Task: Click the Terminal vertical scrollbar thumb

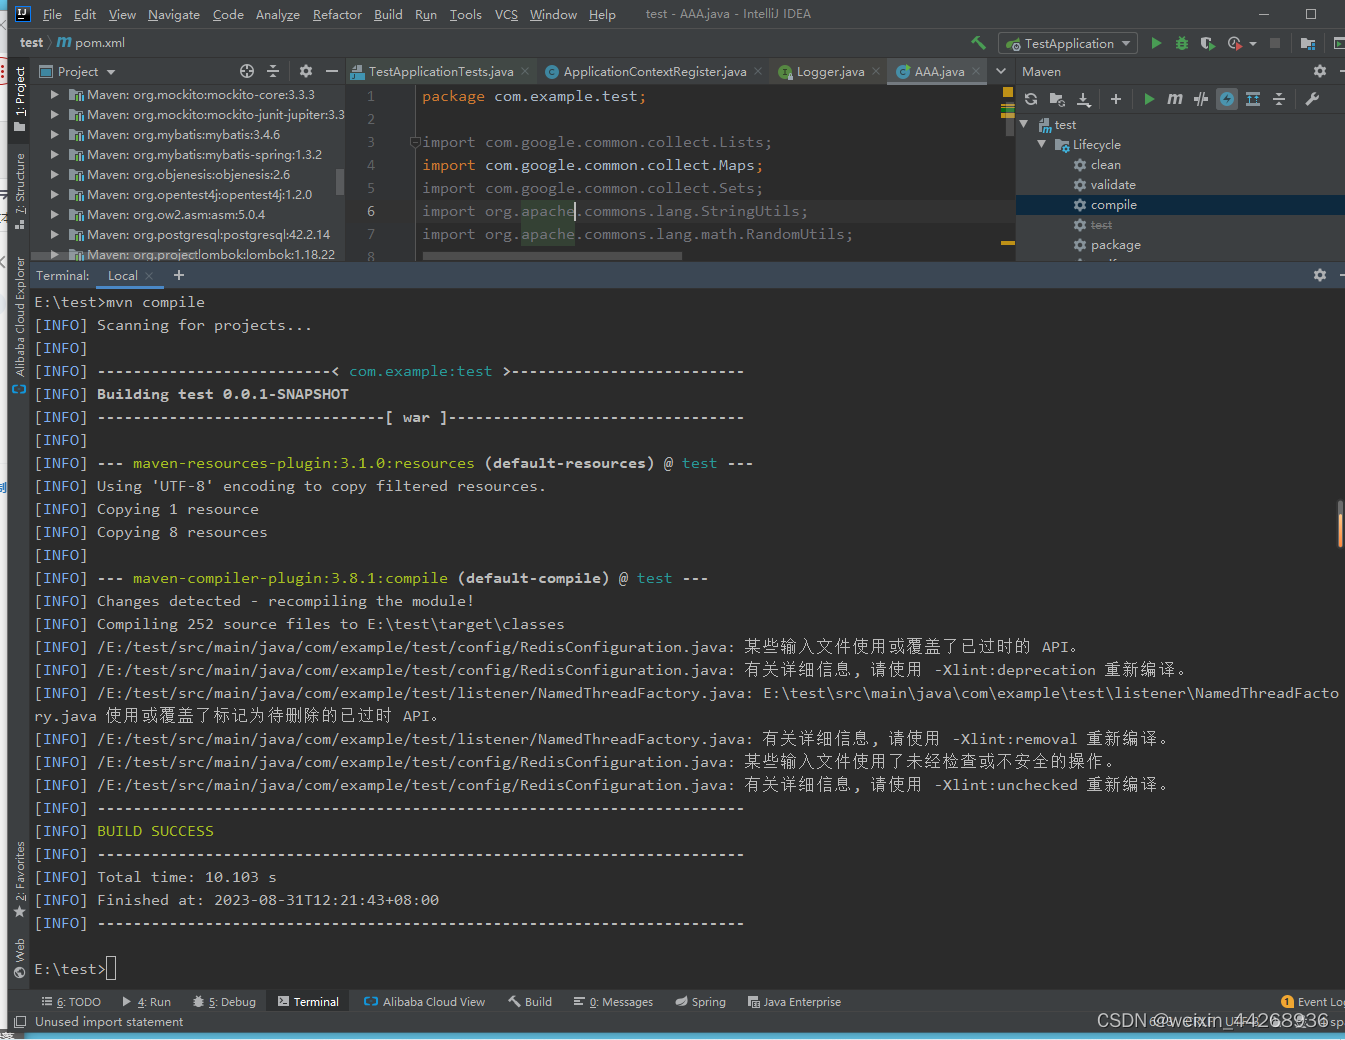Action: [x=1340, y=524]
